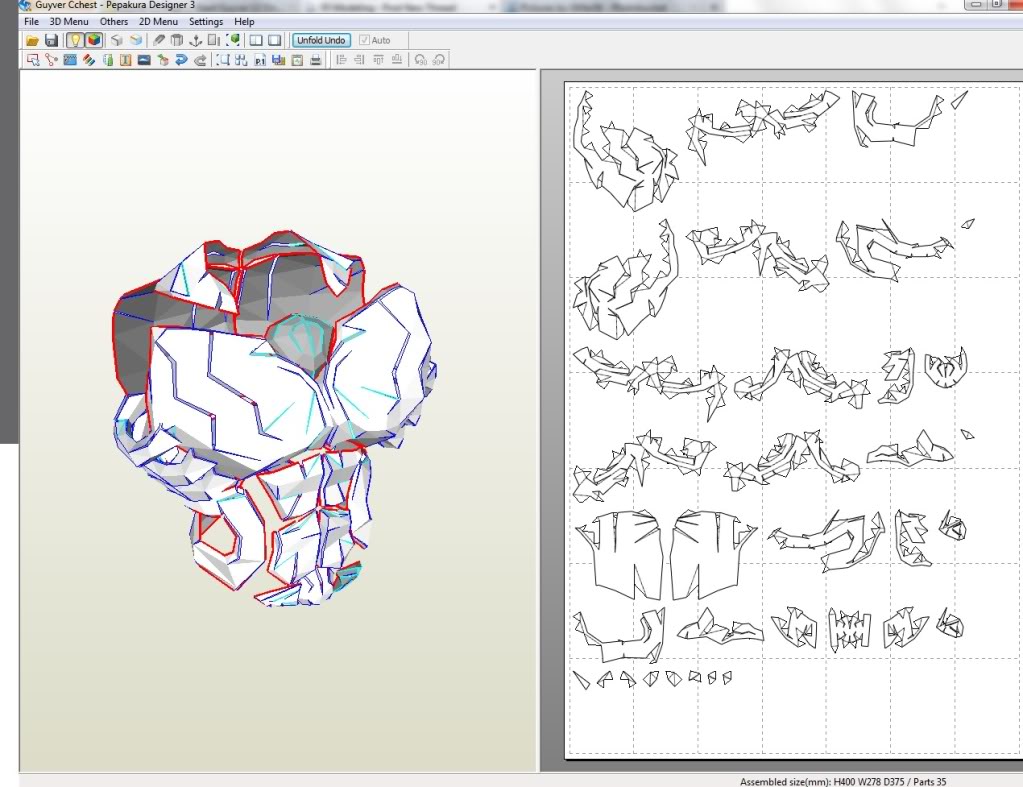1023x787 pixels.
Task: Open the 3D Menu
Action: [x=69, y=22]
